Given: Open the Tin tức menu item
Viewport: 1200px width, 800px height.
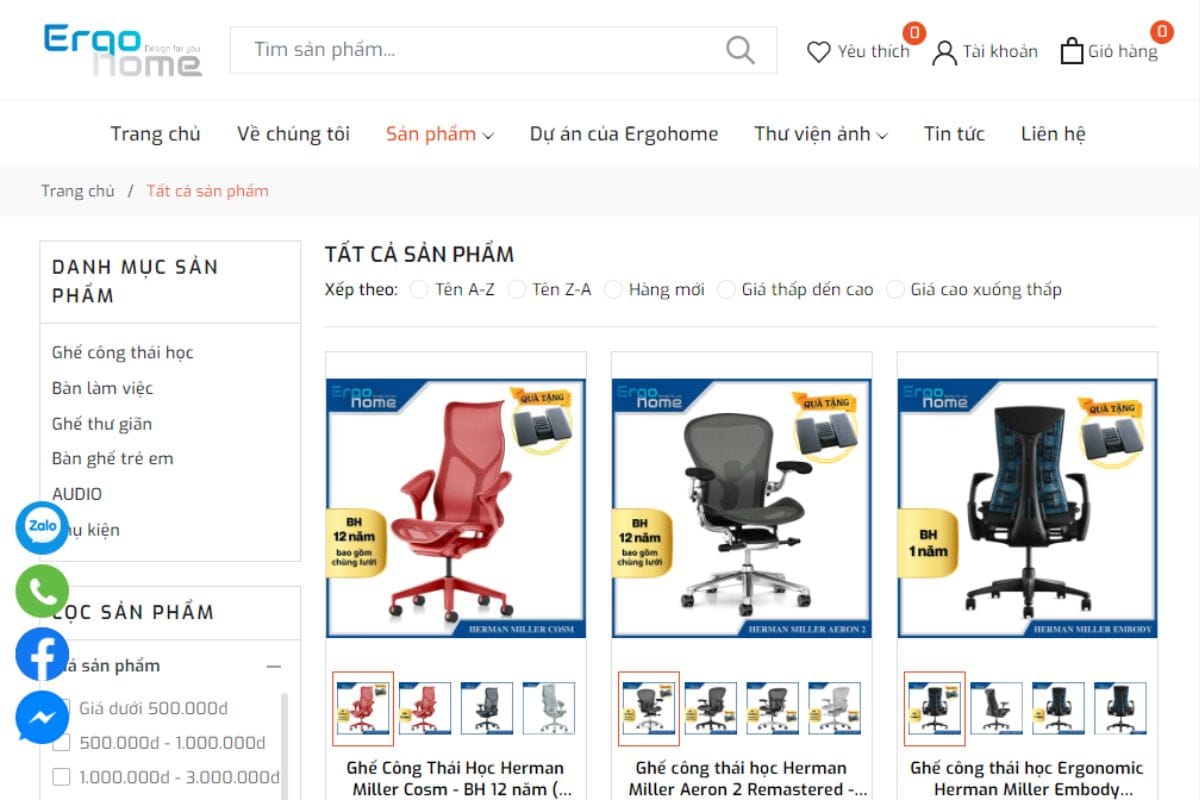Looking at the screenshot, I should (954, 134).
